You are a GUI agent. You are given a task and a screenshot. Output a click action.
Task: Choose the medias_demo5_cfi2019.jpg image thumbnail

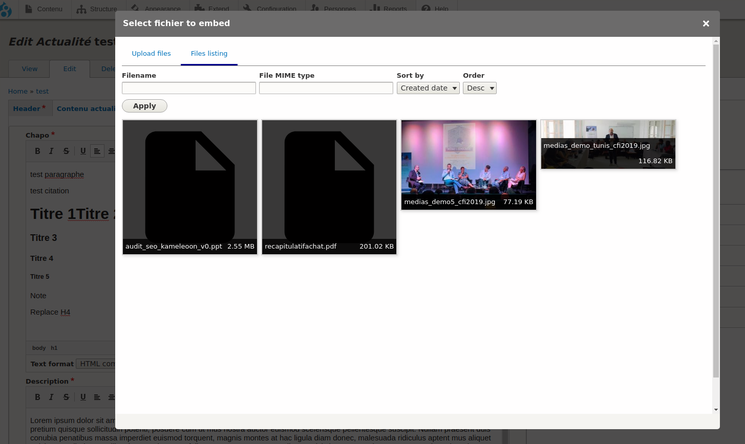point(468,164)
